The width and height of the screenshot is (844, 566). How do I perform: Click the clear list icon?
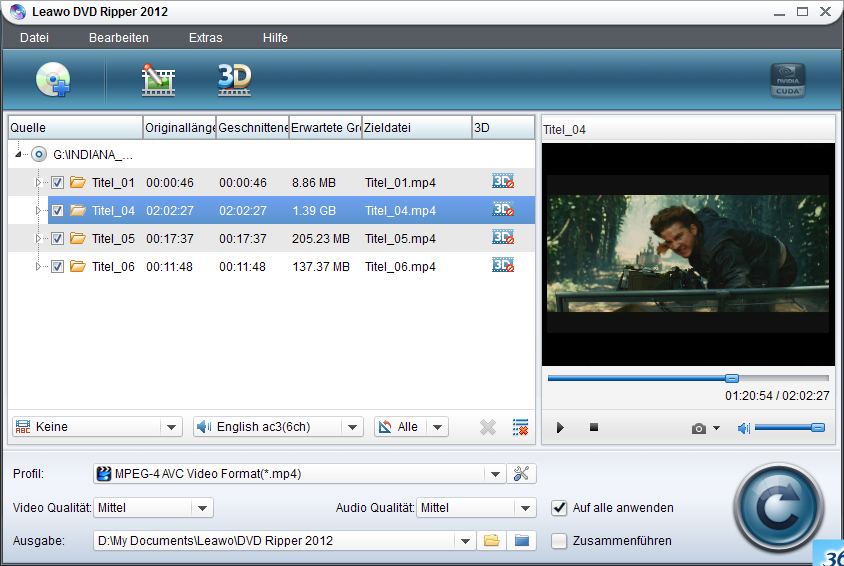click(520, 427)
